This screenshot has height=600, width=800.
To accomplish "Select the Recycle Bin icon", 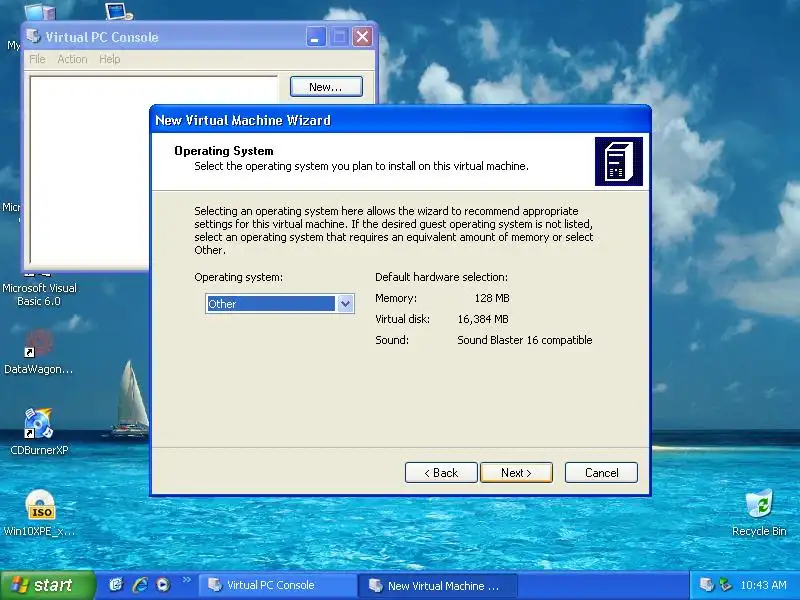I will click(x=759, y=512).
